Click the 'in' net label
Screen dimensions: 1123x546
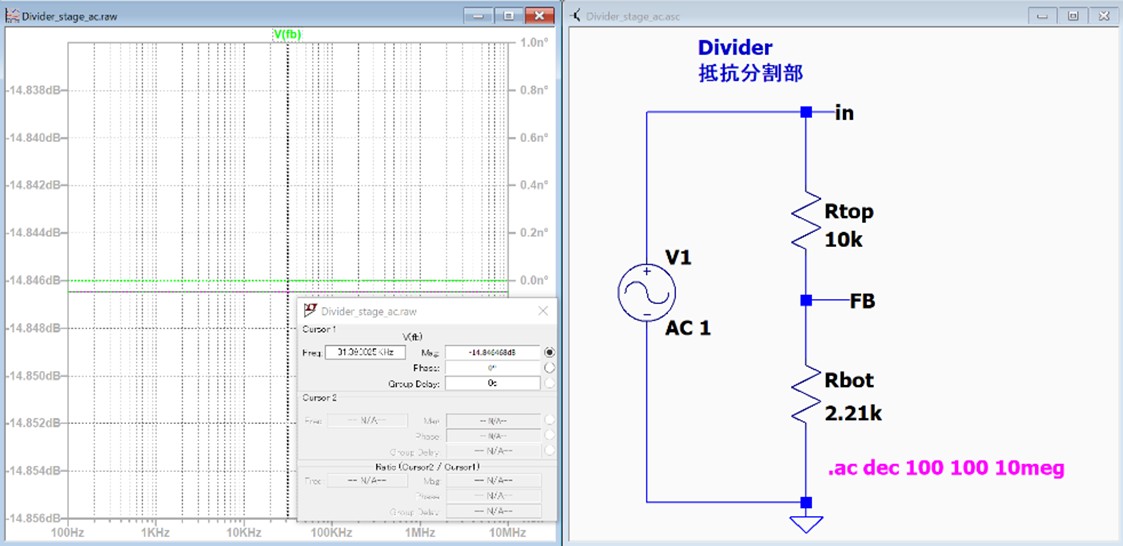(x=844, y=113)
